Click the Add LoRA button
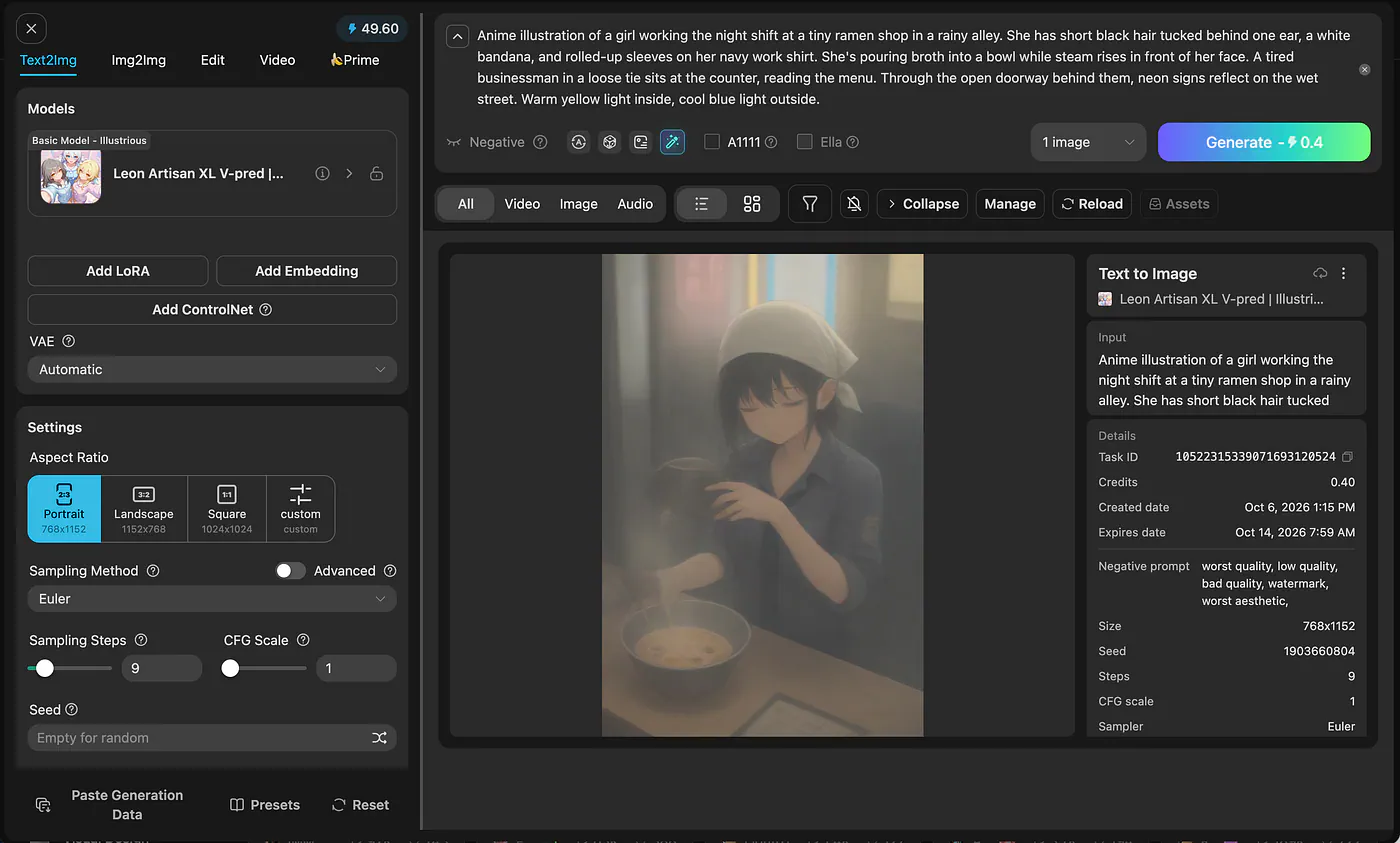The image size is (1400, 843). coord(118,271)
